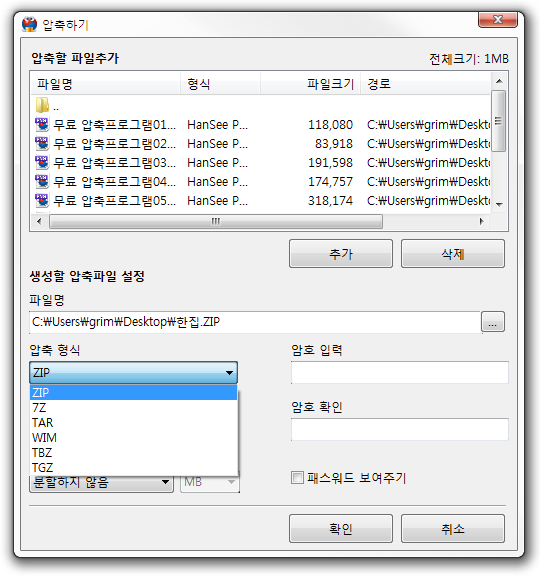This screenshot has height=582, width=540.
Task: Click the file size value 118,080
Action: pyautogui.click(x=330, y=125)
